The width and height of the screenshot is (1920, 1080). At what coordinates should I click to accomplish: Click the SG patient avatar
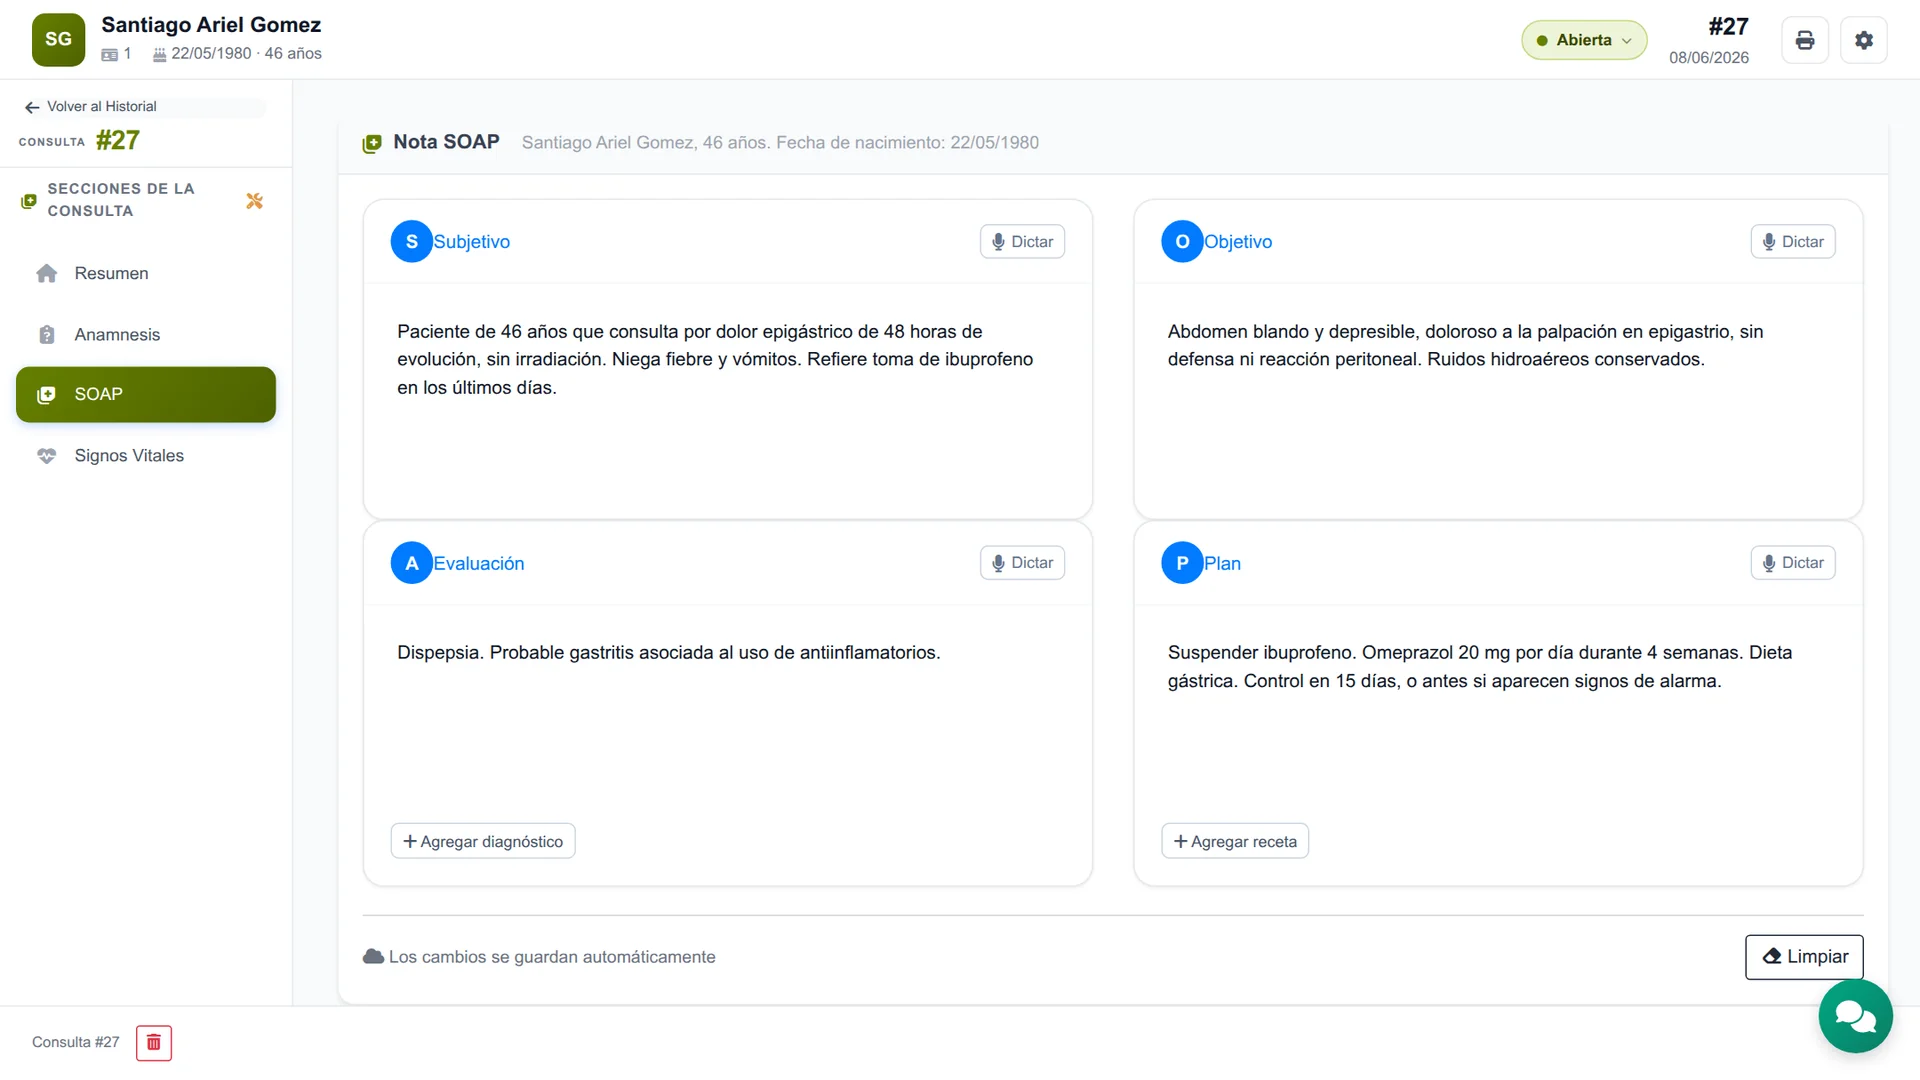pos(58,39)
